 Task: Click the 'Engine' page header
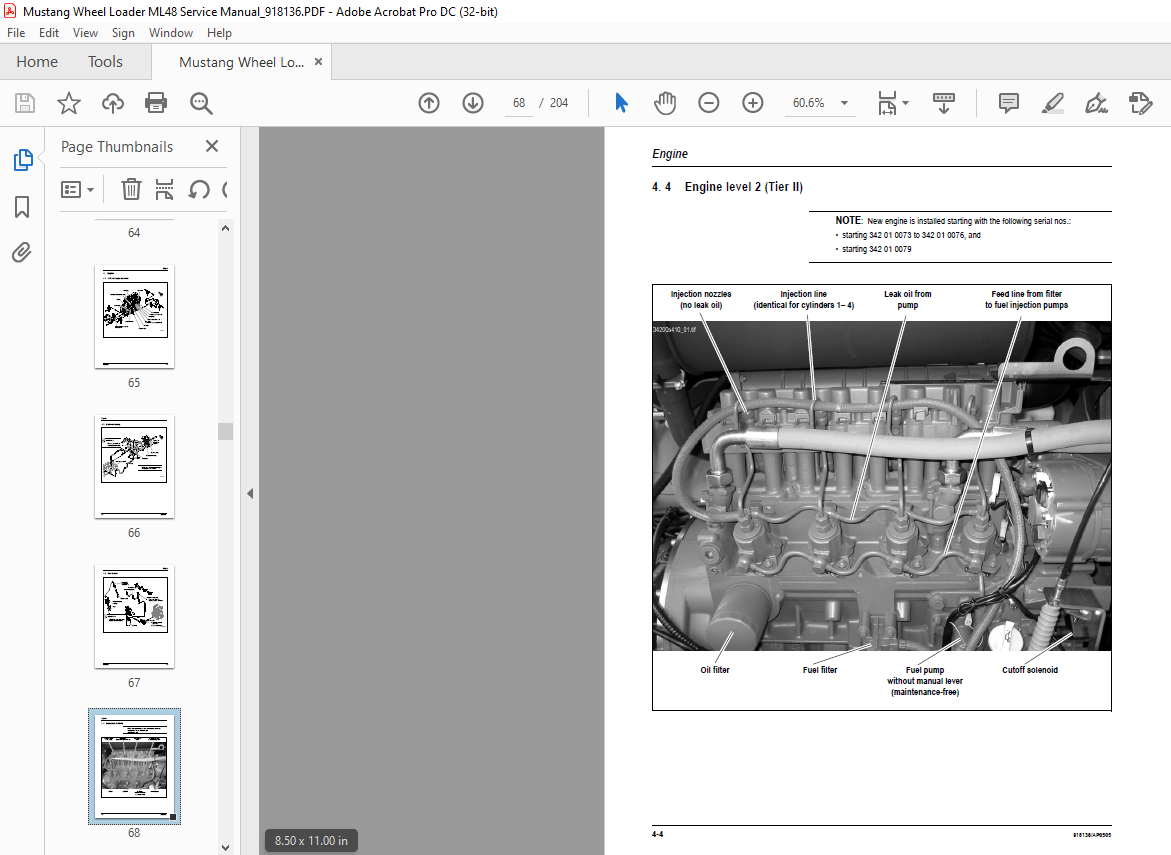(x=670, y=154)
